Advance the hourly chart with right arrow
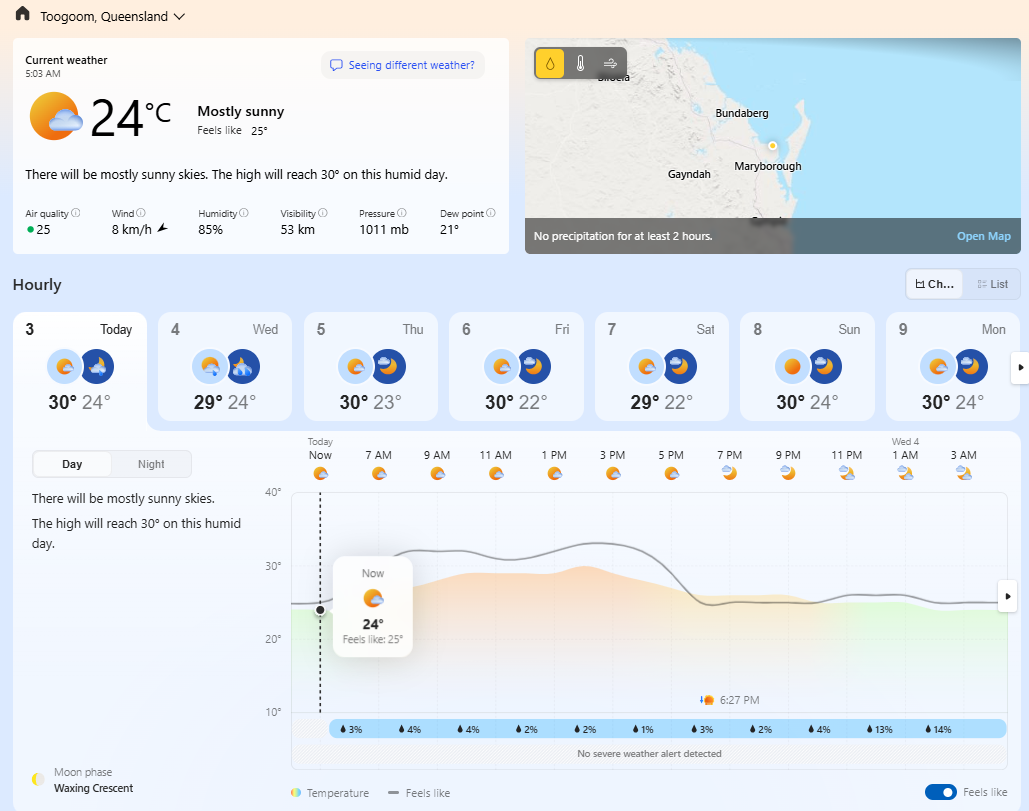This screenshot has height=811, width=1029. pyautogui.click(x=1008, y=596)
